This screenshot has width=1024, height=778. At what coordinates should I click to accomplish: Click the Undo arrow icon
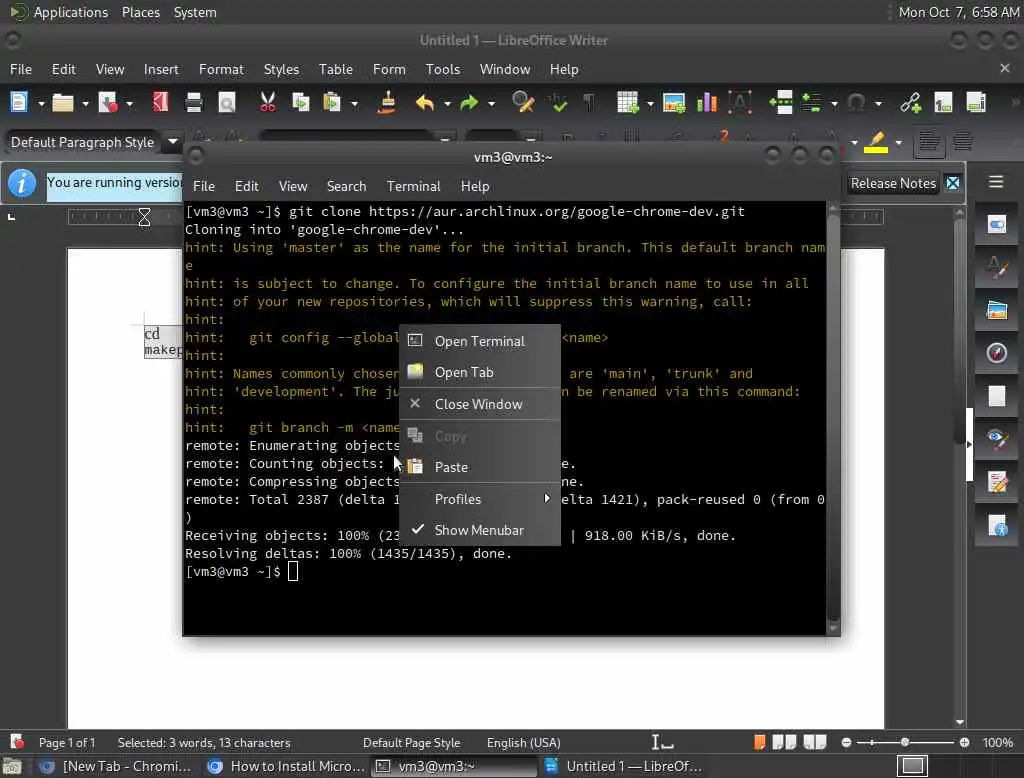424,103
